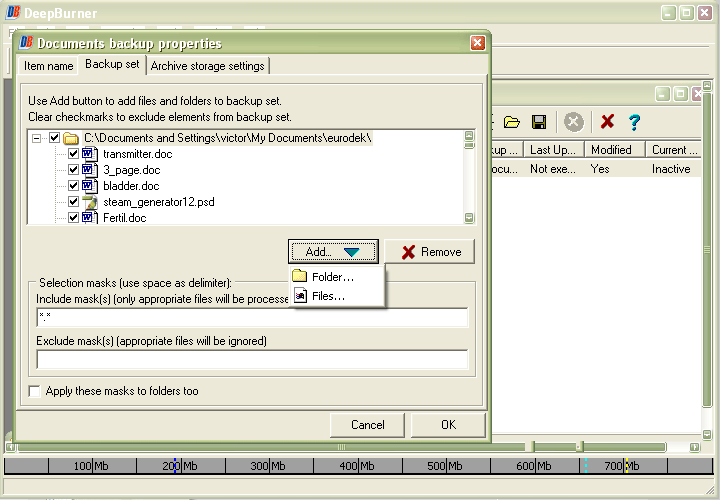Click the horizontal scrollbar left arrow
The image size is (720, 500).
point(10,447)
